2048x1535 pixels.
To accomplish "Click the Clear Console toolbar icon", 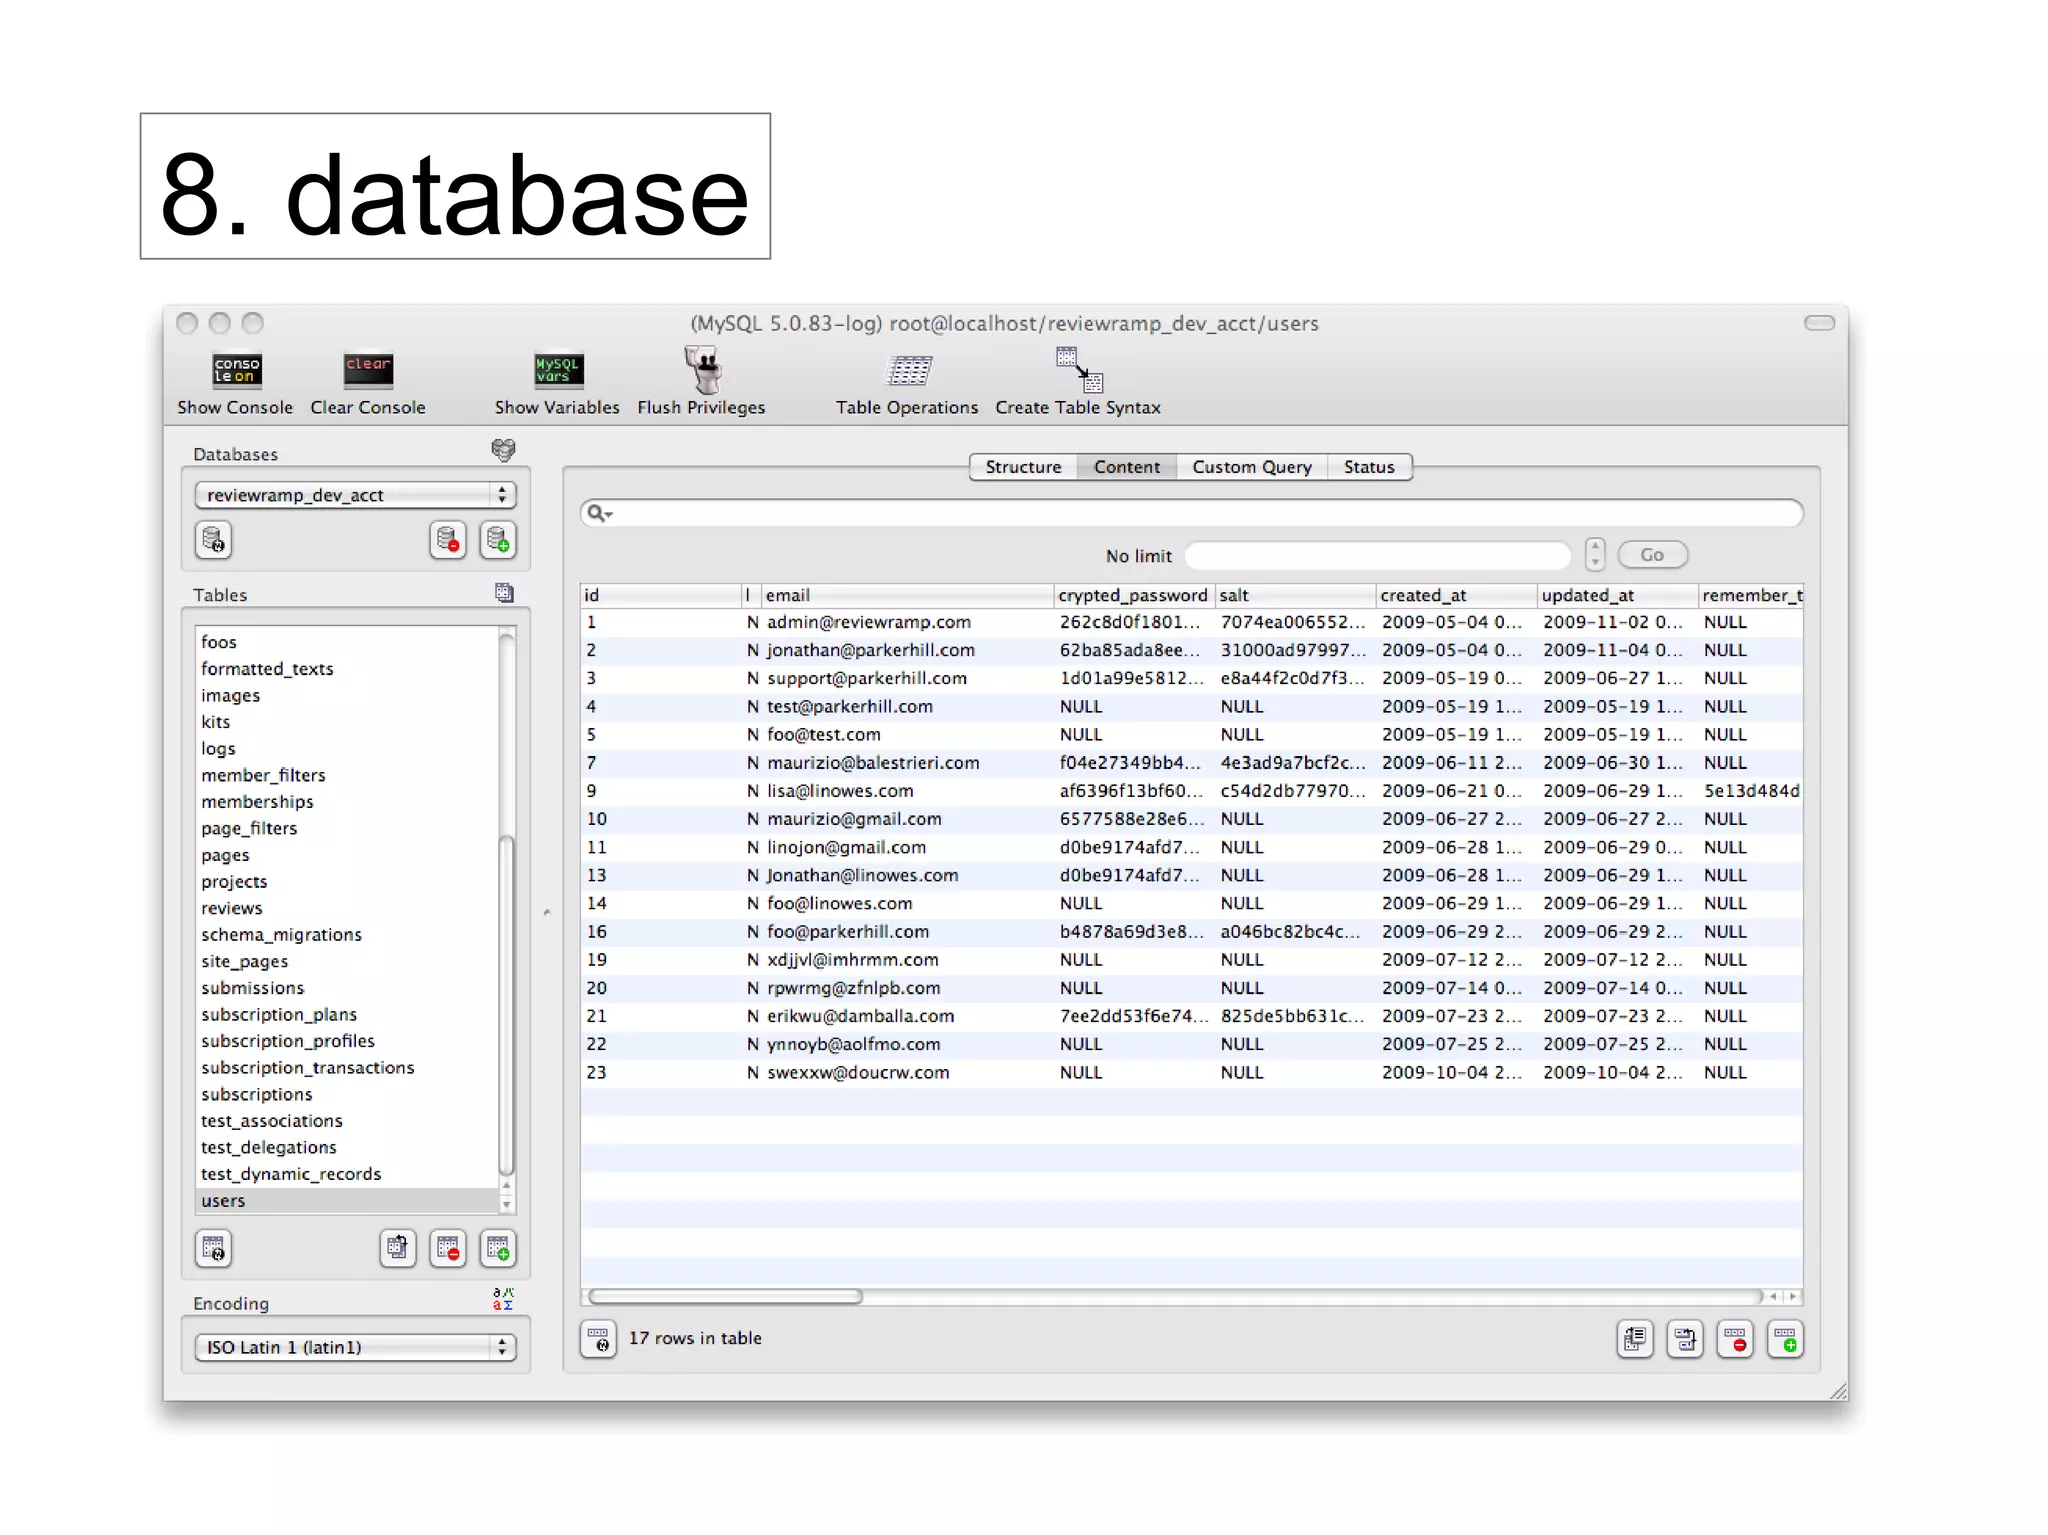I will click(368, 370).
